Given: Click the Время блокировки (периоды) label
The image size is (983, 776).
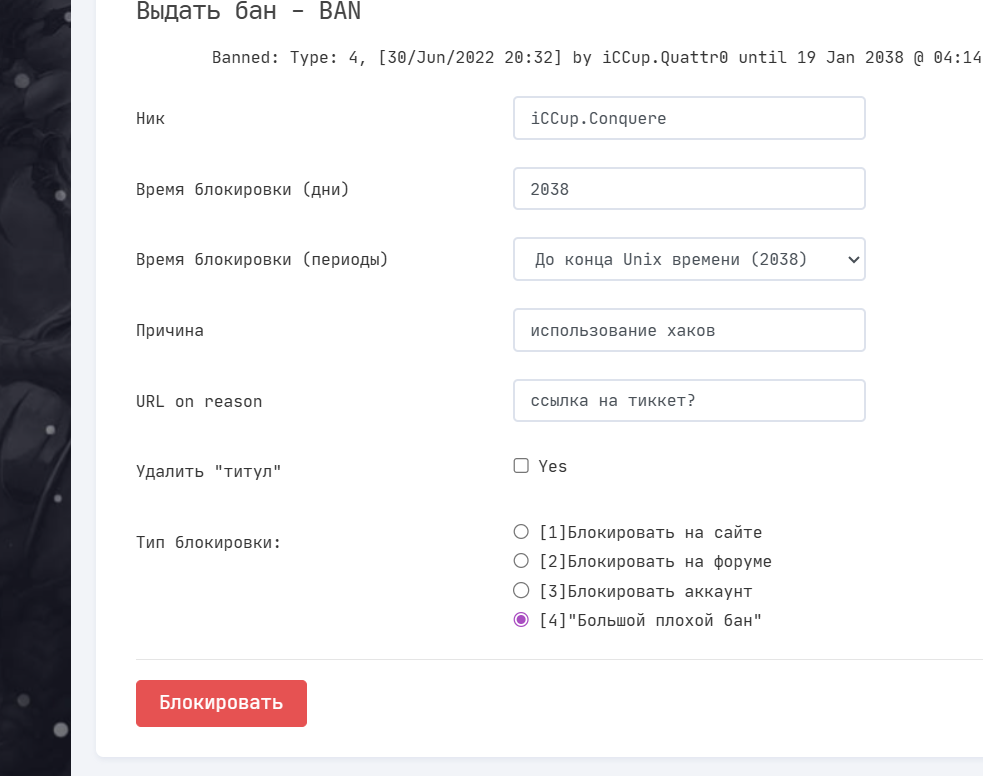Looking at the screenshot, I should click(262, 259).
